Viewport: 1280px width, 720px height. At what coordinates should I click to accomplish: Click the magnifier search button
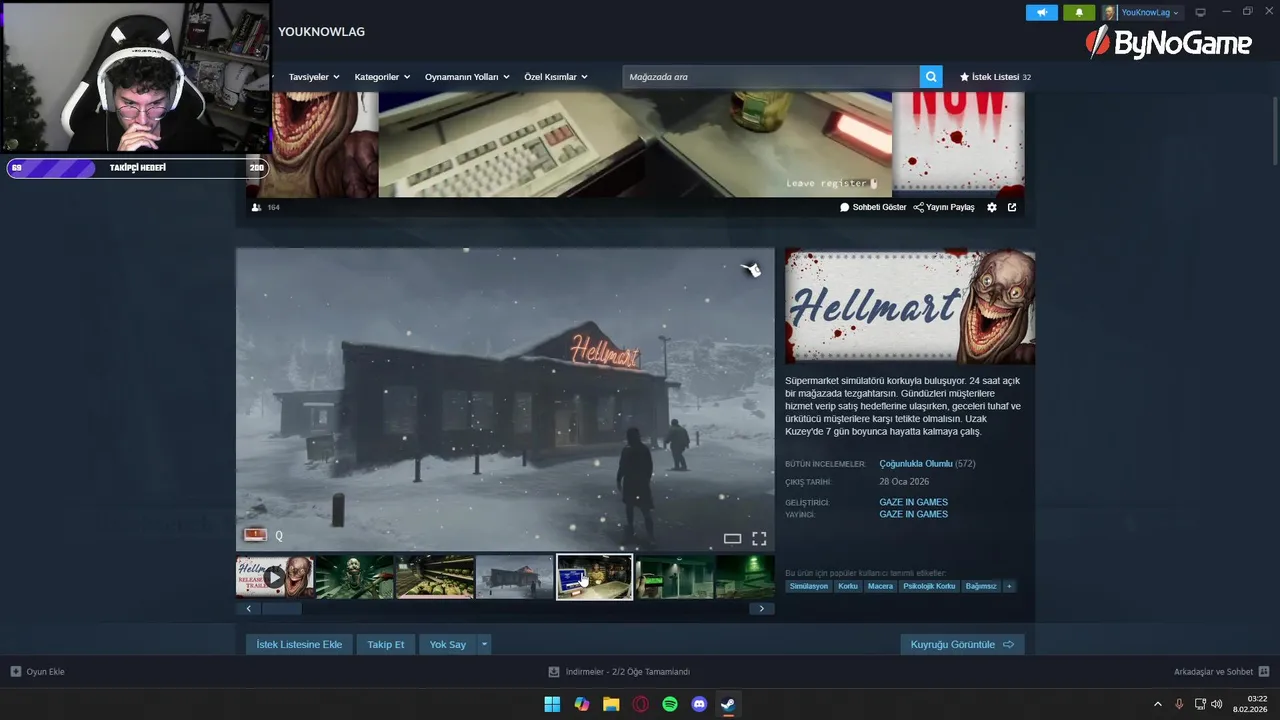click(931, 77)
